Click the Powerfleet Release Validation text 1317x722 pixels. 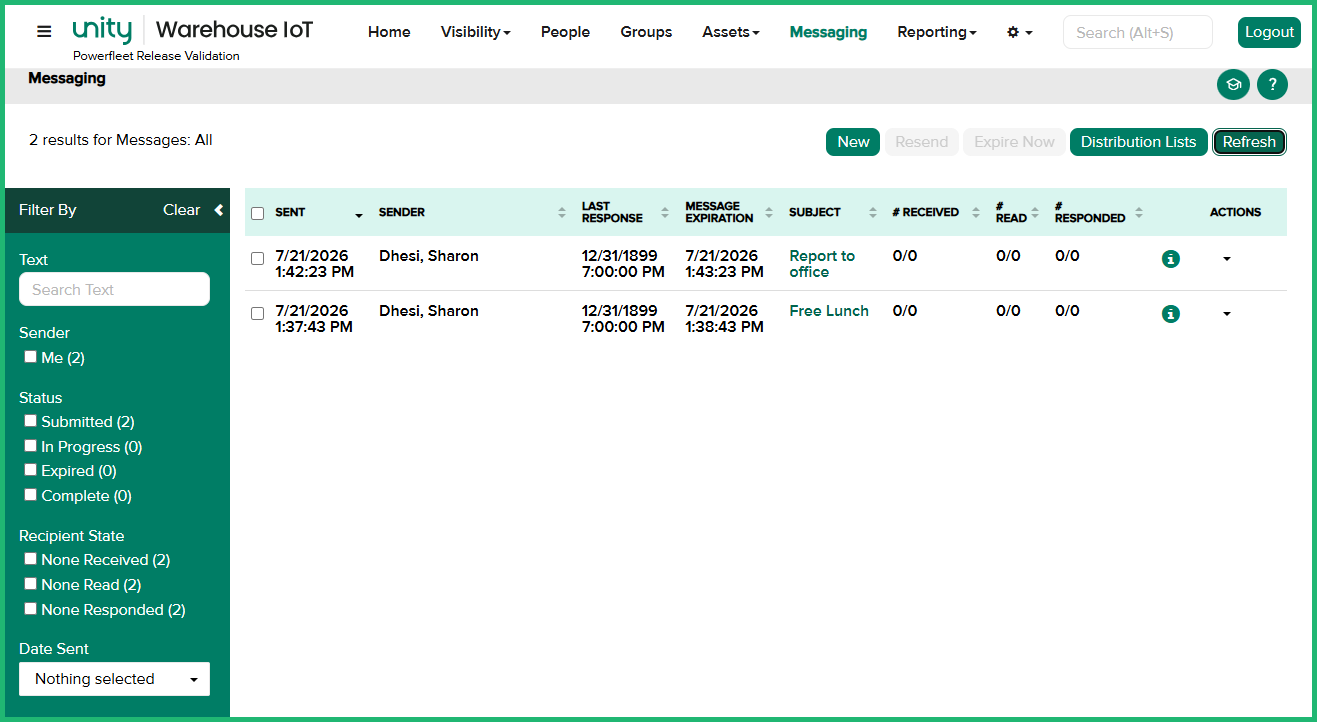tap(156, 56)
